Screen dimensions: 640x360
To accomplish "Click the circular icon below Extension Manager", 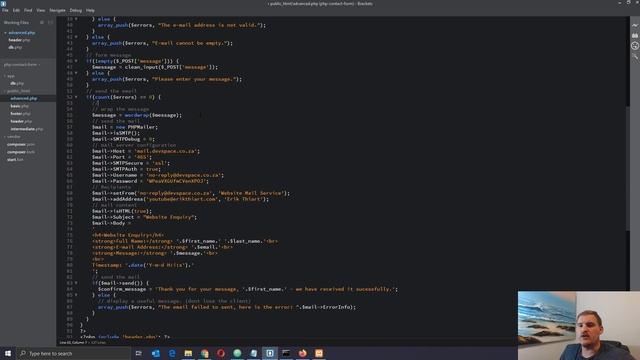I will (x=635, y=46).
